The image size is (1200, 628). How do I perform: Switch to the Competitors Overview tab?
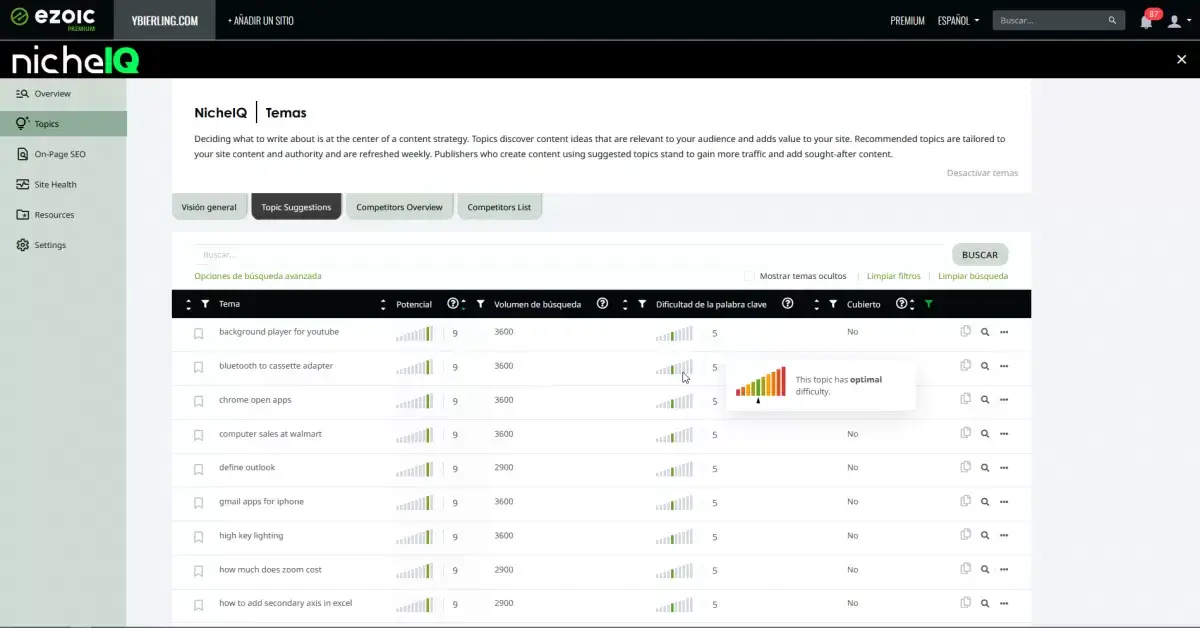coord(399,207)
